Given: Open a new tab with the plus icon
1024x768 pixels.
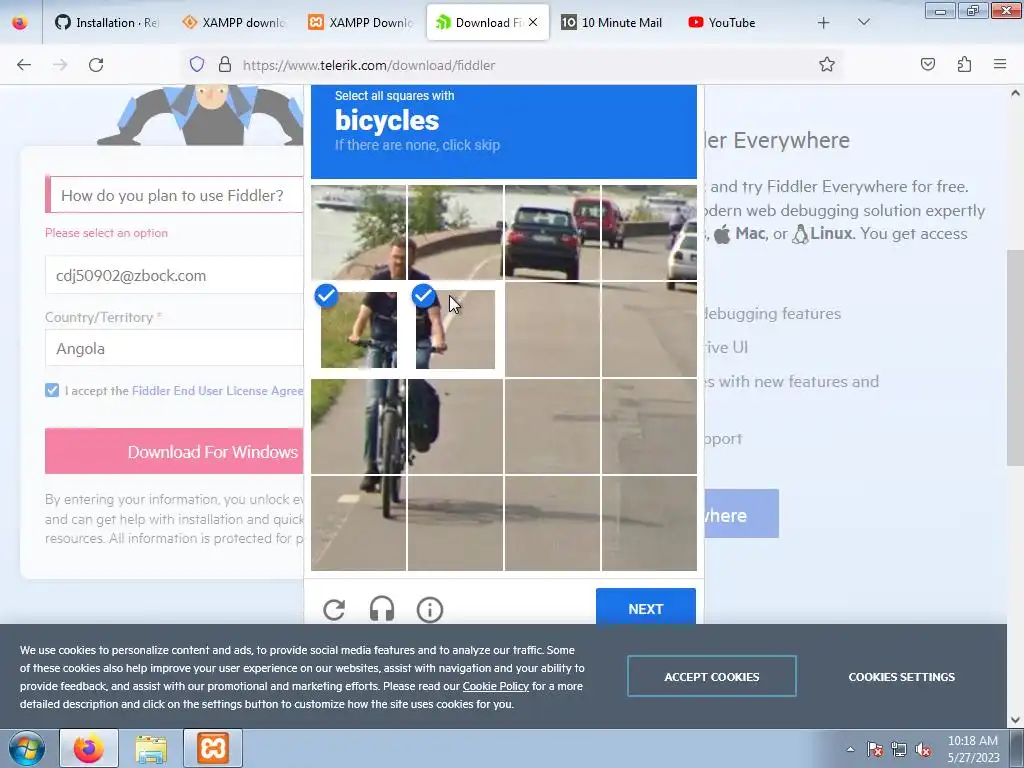Looking at the screenshot, I should coord(824,23).
